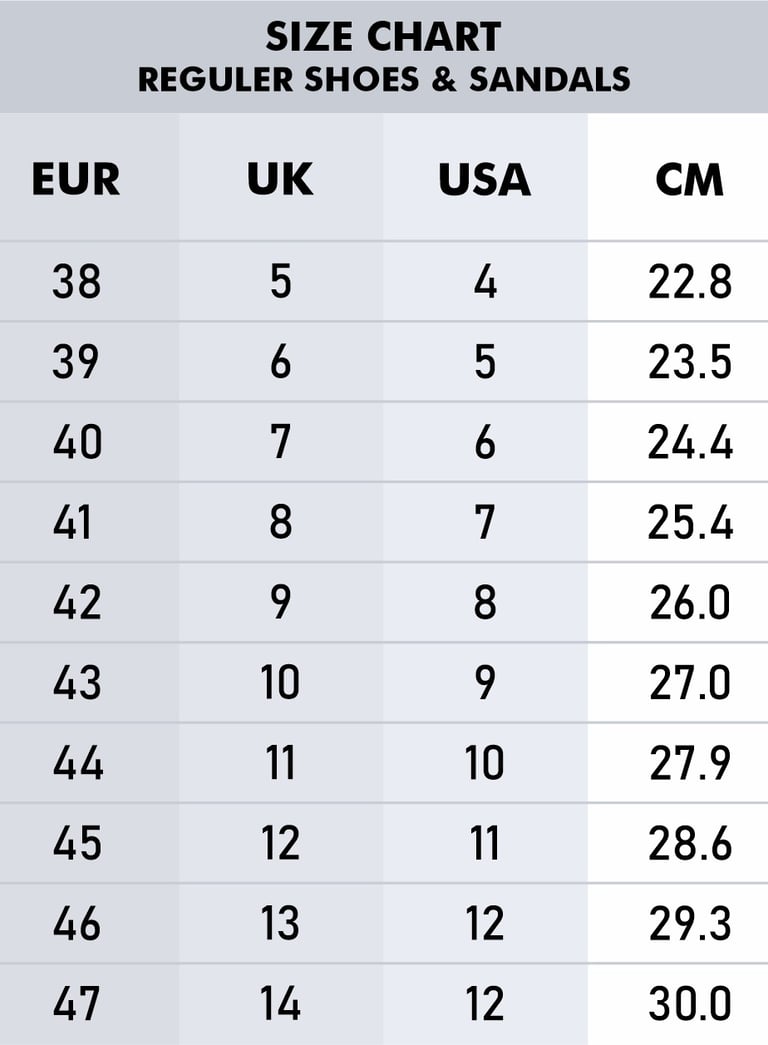The height and width of the screenshot is (1045, 768).
Task: Select the EUR column header
Action: (x=76, y=179)
